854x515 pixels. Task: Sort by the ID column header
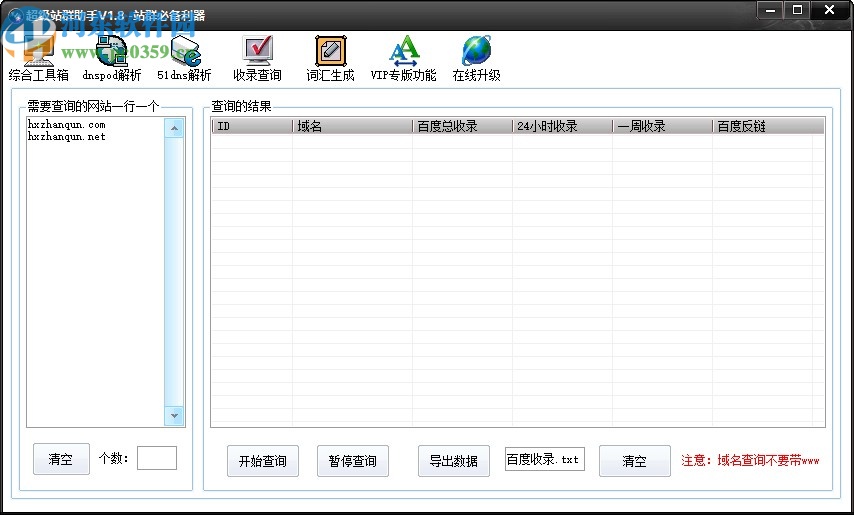tap(252, 126)
